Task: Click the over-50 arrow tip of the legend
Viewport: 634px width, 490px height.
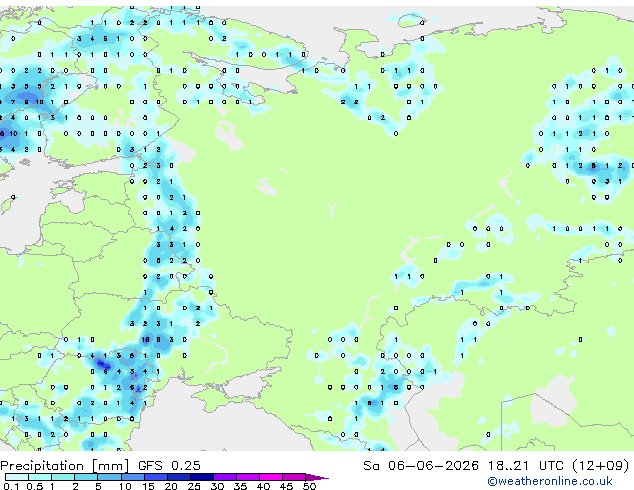Action: click(x=317, y=477)
